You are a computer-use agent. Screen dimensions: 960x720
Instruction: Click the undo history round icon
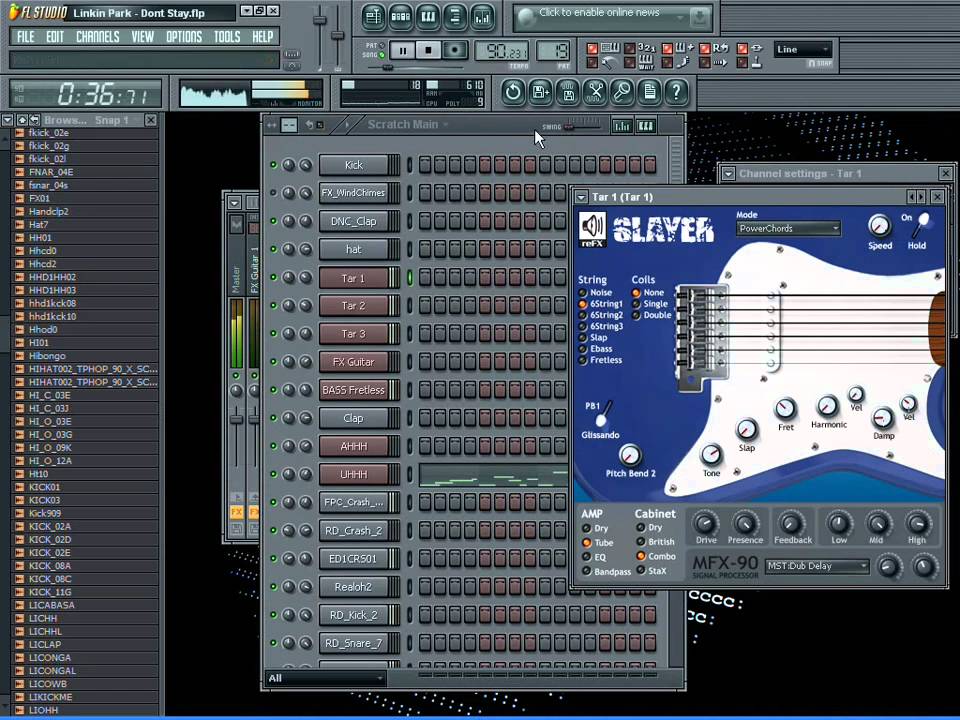[513, 92]
